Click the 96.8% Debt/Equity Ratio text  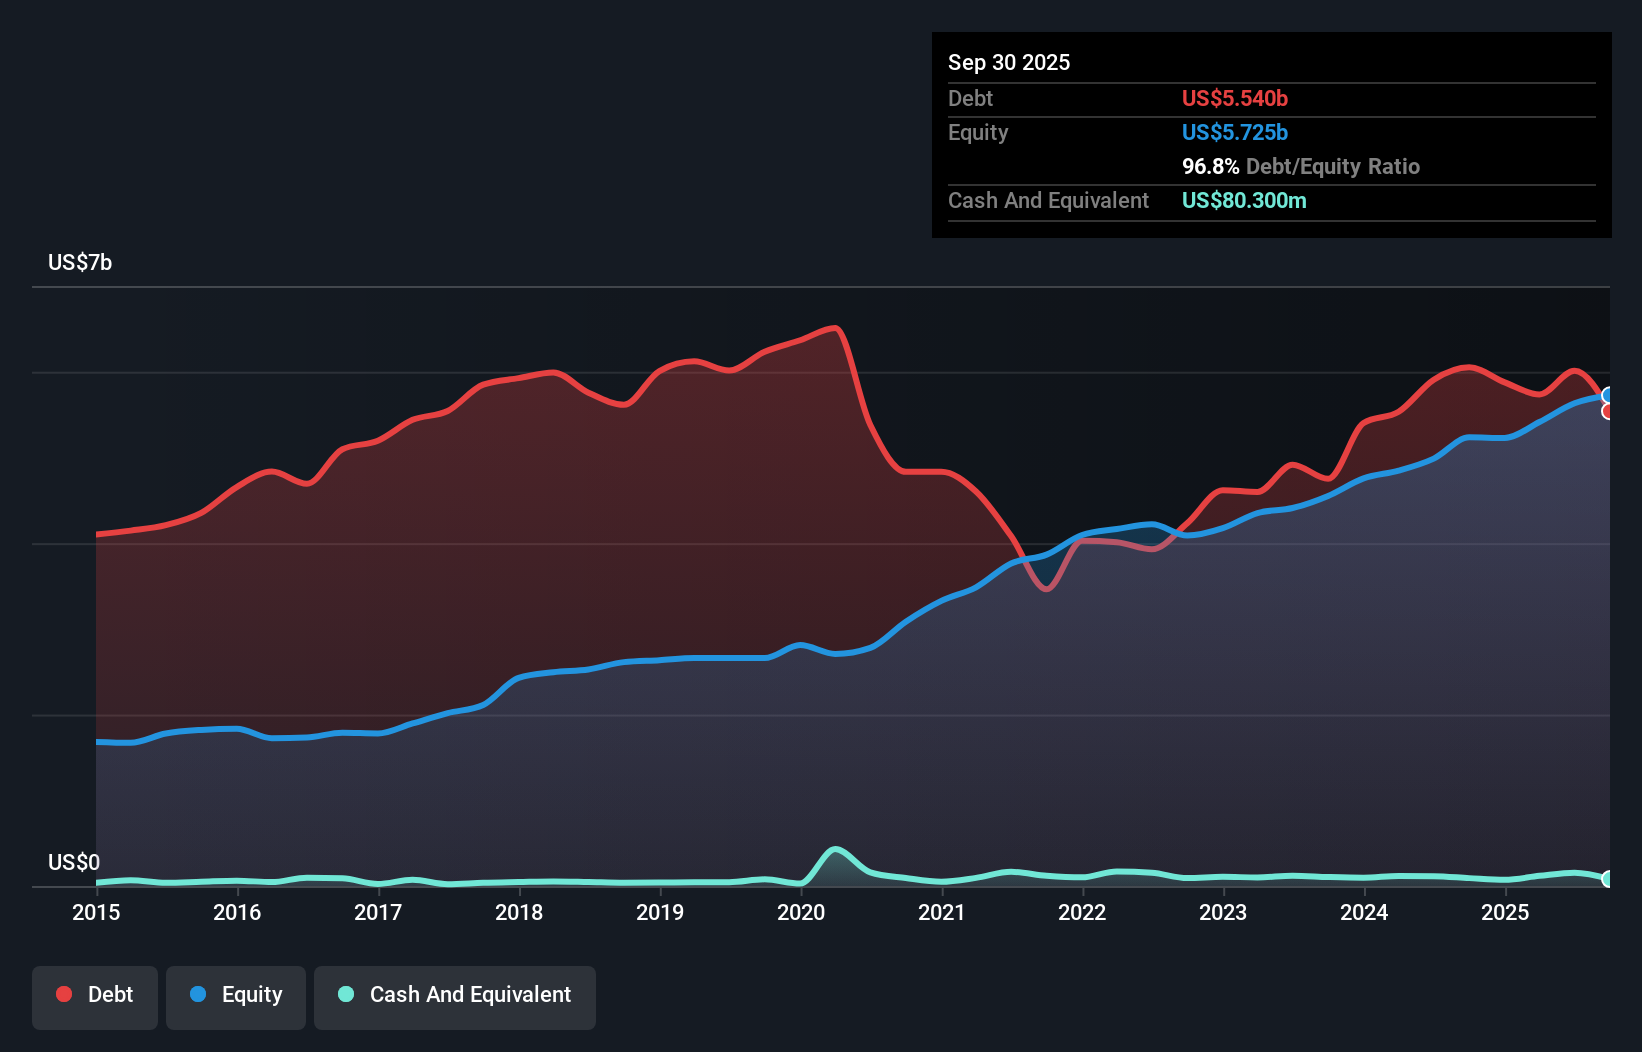[x=1301, y=166]
